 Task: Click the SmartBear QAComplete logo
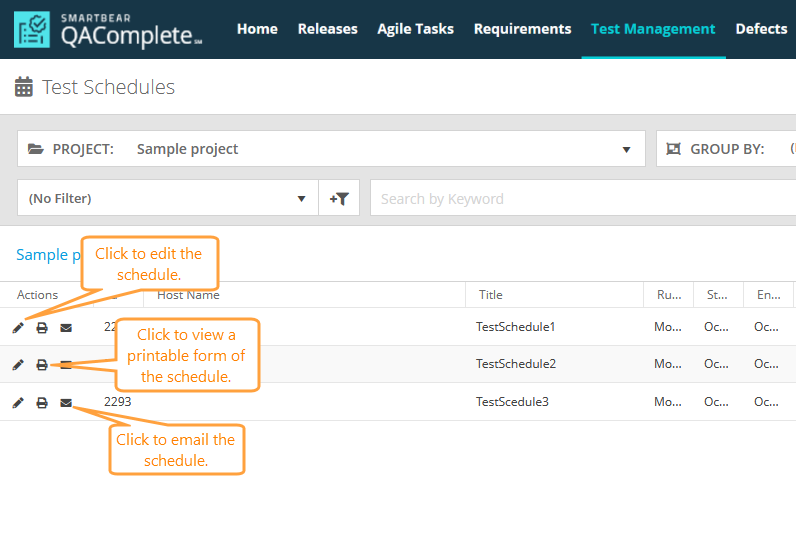click(x=108, y=30)
